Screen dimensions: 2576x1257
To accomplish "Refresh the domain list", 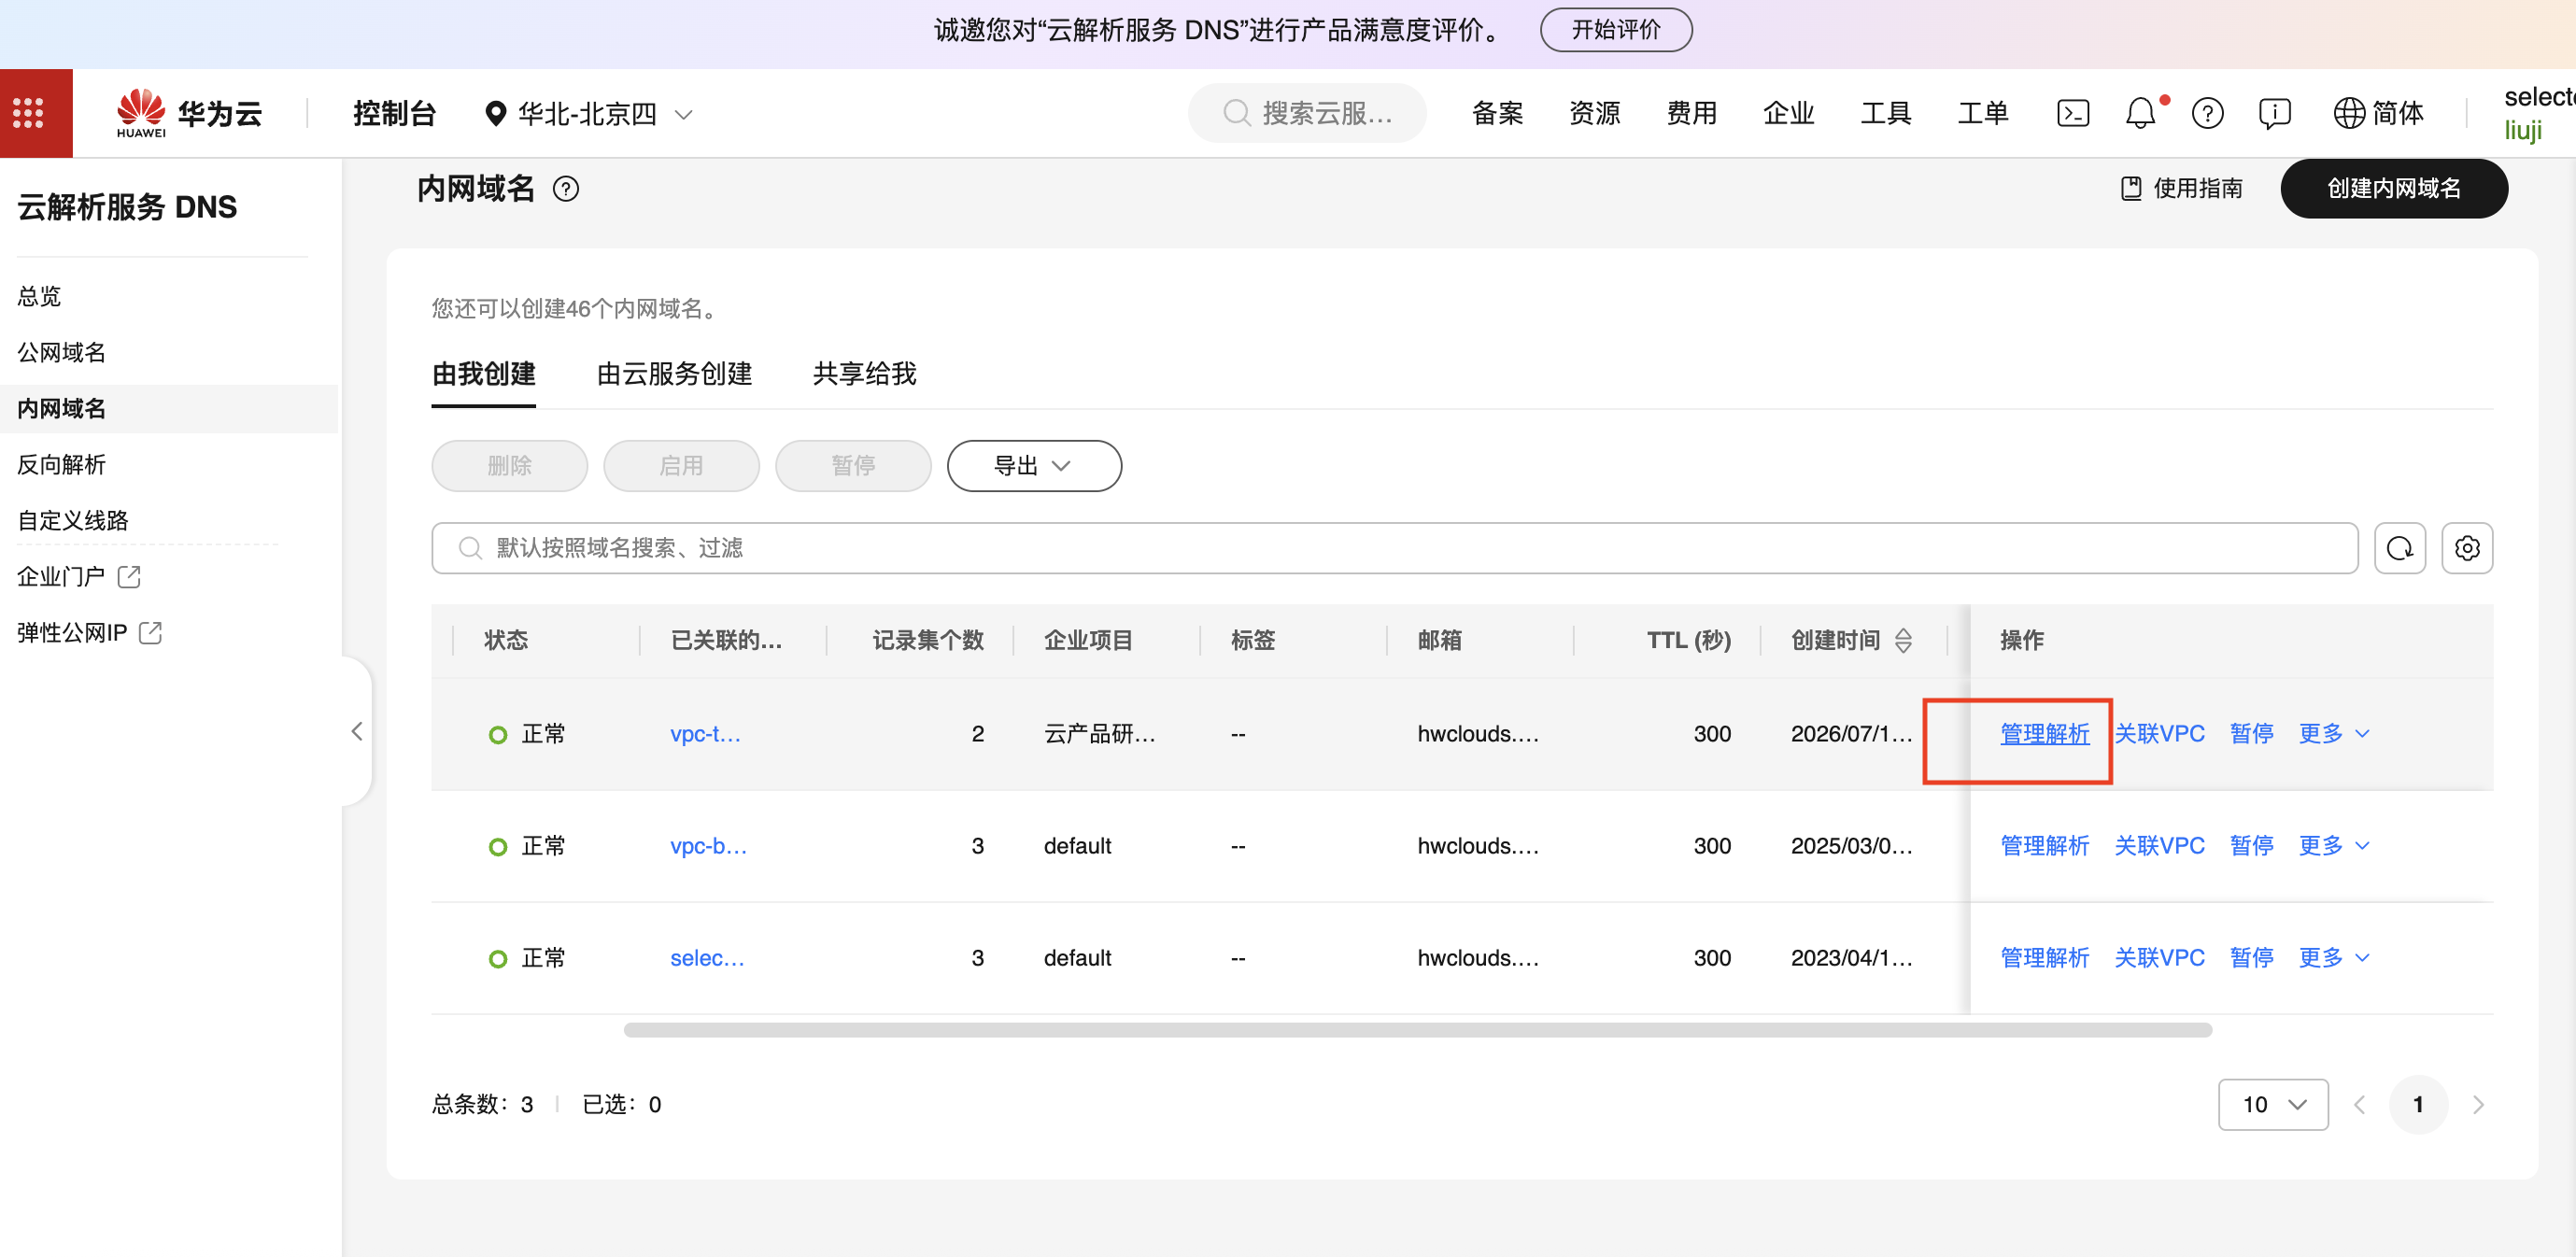I will click(2399, 548).
